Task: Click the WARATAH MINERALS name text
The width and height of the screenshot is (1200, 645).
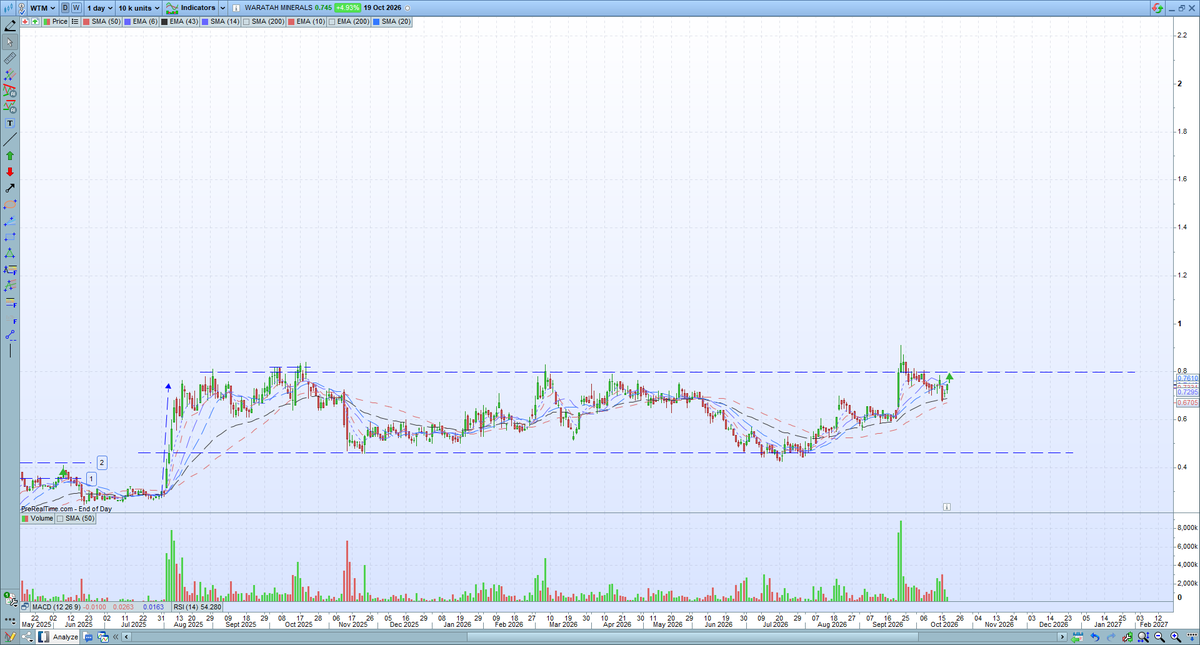Action: 278,7
